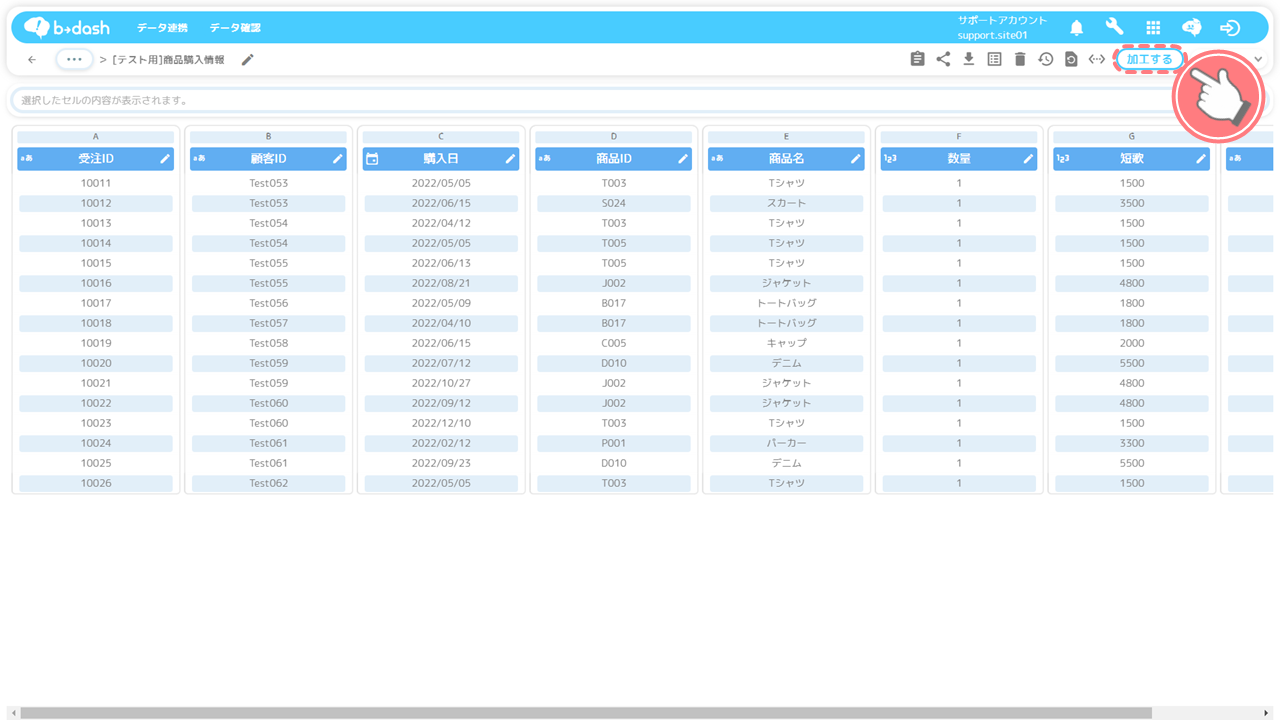Click the b→dash logo
Viewport: 1280px width, 720px height.
[67, 28]
